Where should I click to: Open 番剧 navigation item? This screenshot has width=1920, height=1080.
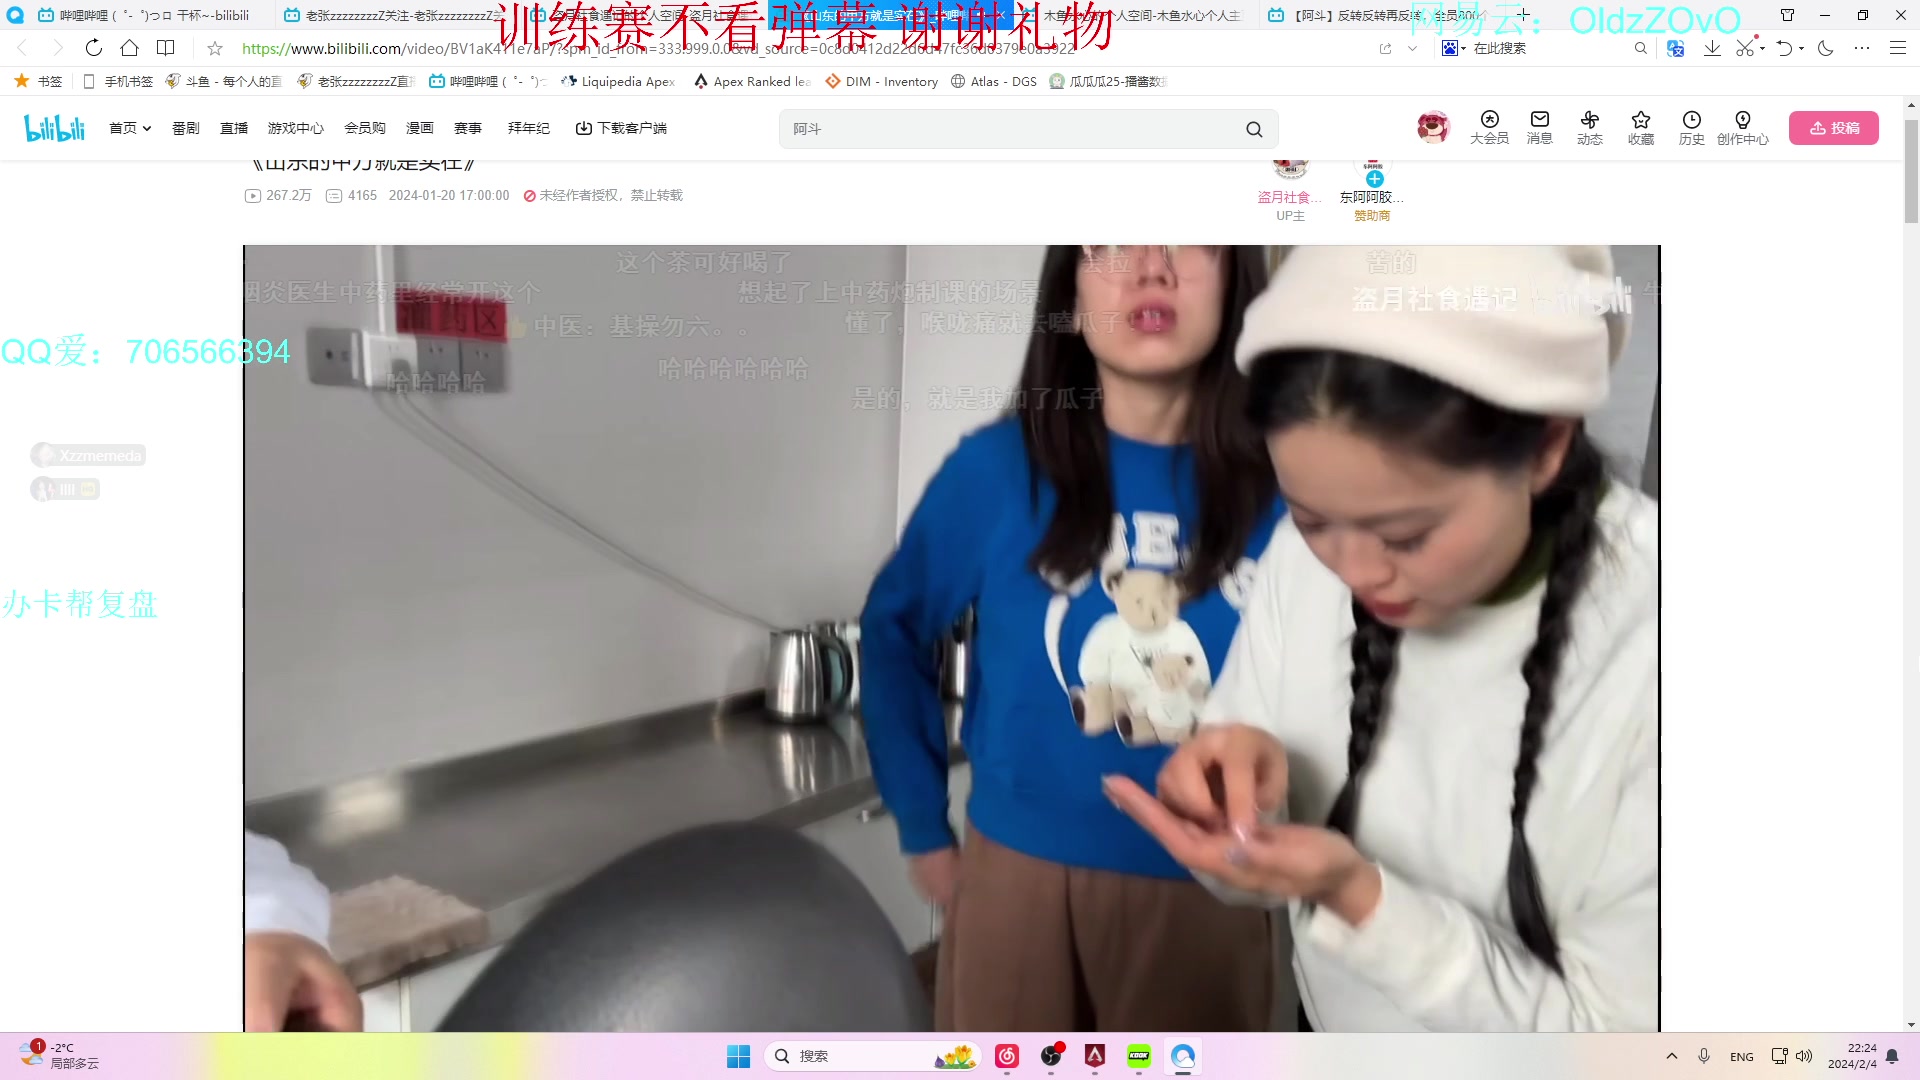coord(185,128)
